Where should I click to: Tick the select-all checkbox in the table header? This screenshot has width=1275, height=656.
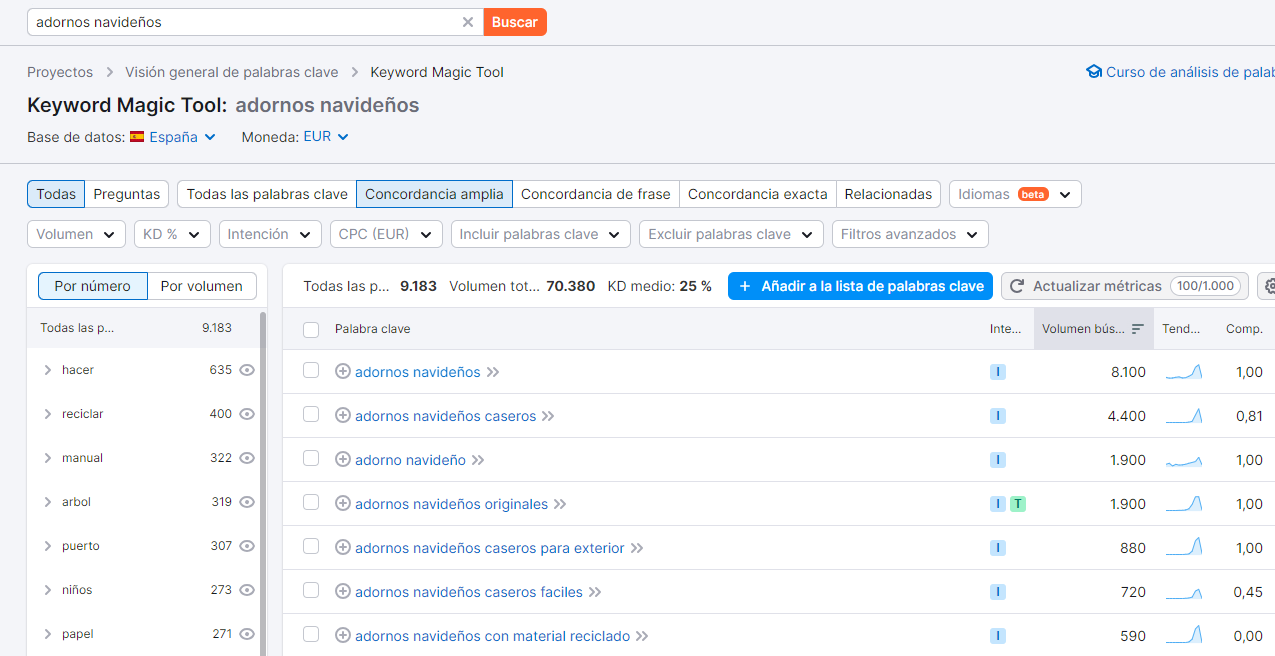click(311, 329)
